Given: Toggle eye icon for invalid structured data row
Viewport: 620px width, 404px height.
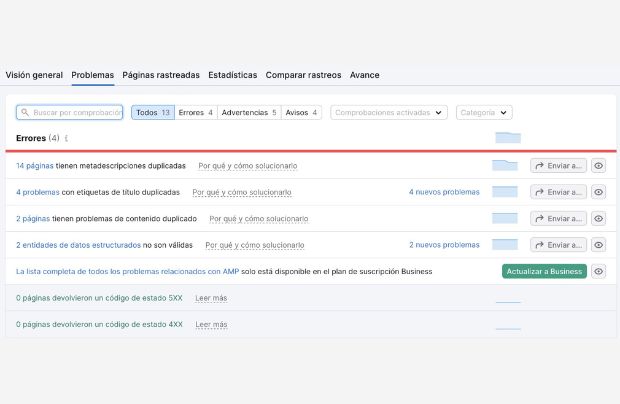Looking at the screenshot, I should pyautogui.click(x=598, y=244).
